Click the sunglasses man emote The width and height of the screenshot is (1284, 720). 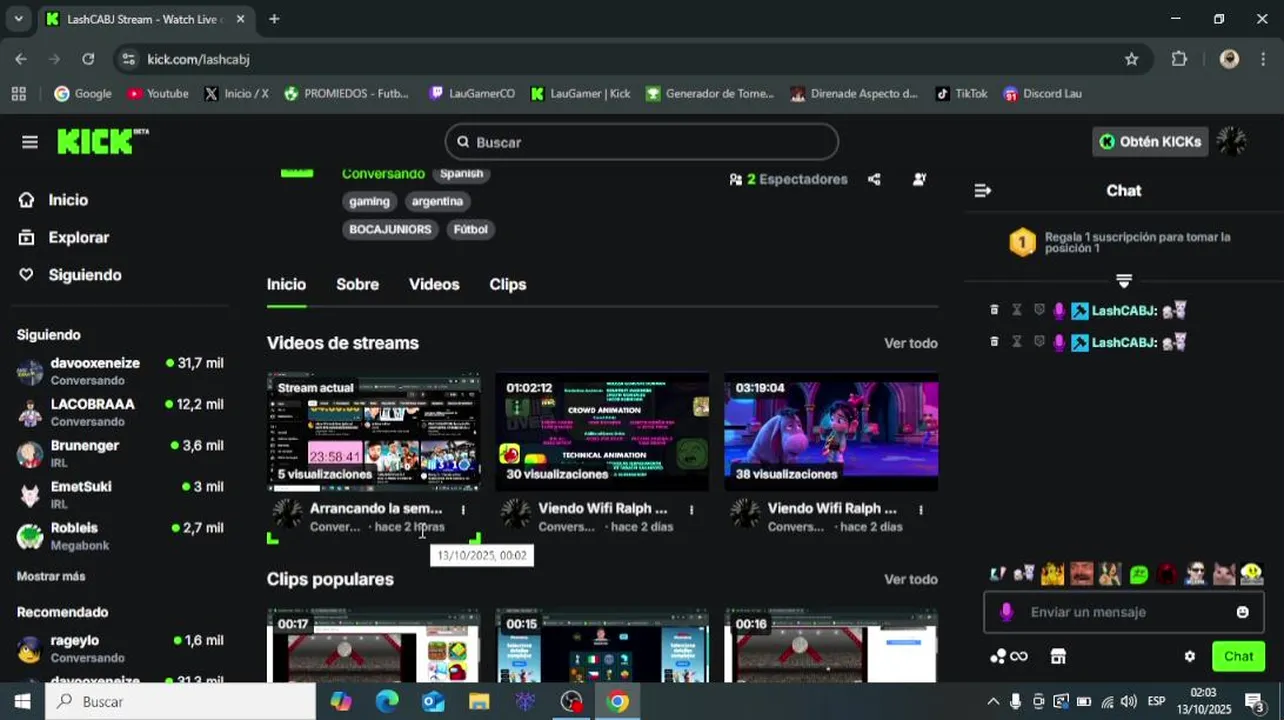pos(1196,574)
